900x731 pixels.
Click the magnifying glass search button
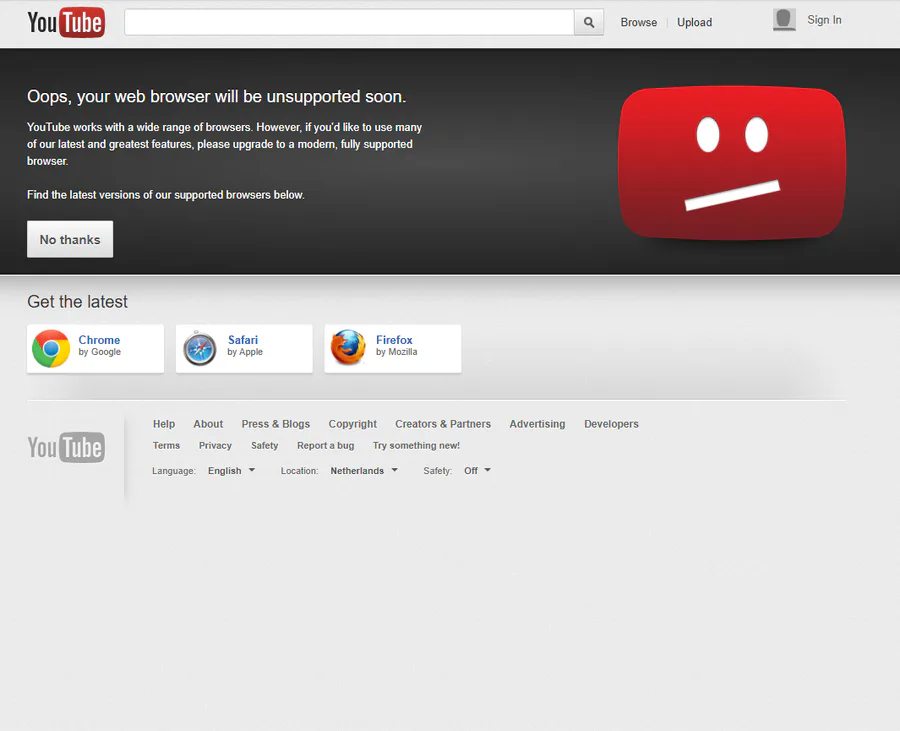[589, 22]
